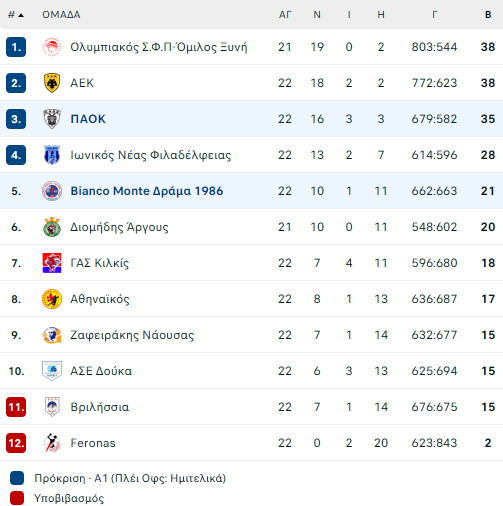Click the Ιωνικός Νέας Φιλαδέλφειας logo

click(x=52, y=155)
